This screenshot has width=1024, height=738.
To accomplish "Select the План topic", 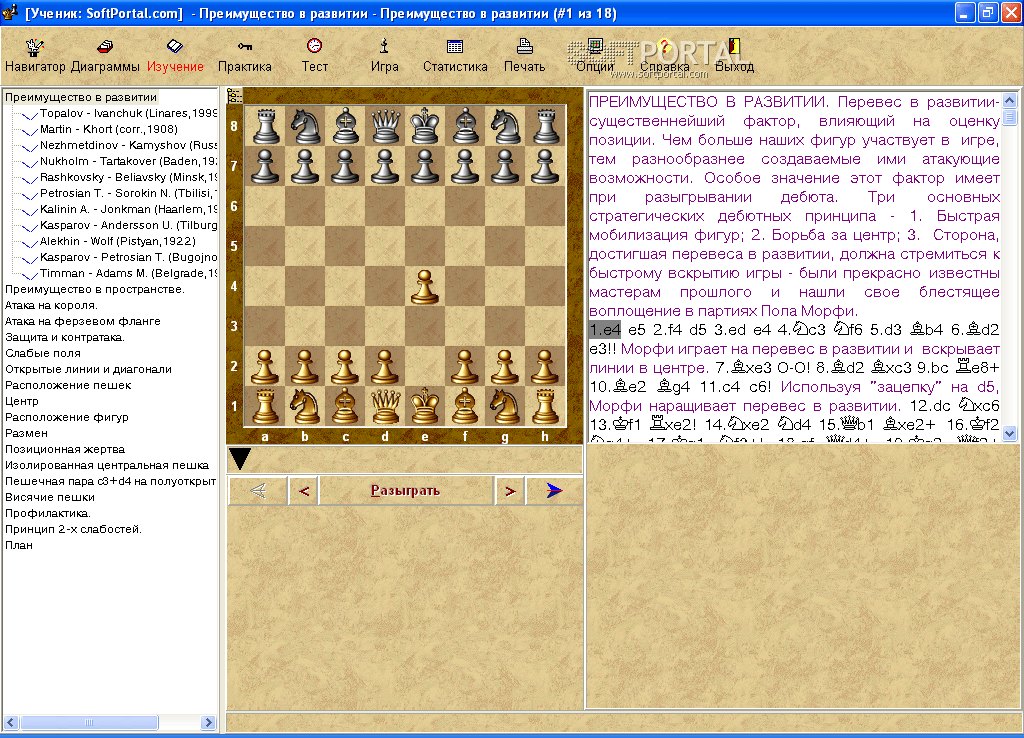I will point(19,545).
